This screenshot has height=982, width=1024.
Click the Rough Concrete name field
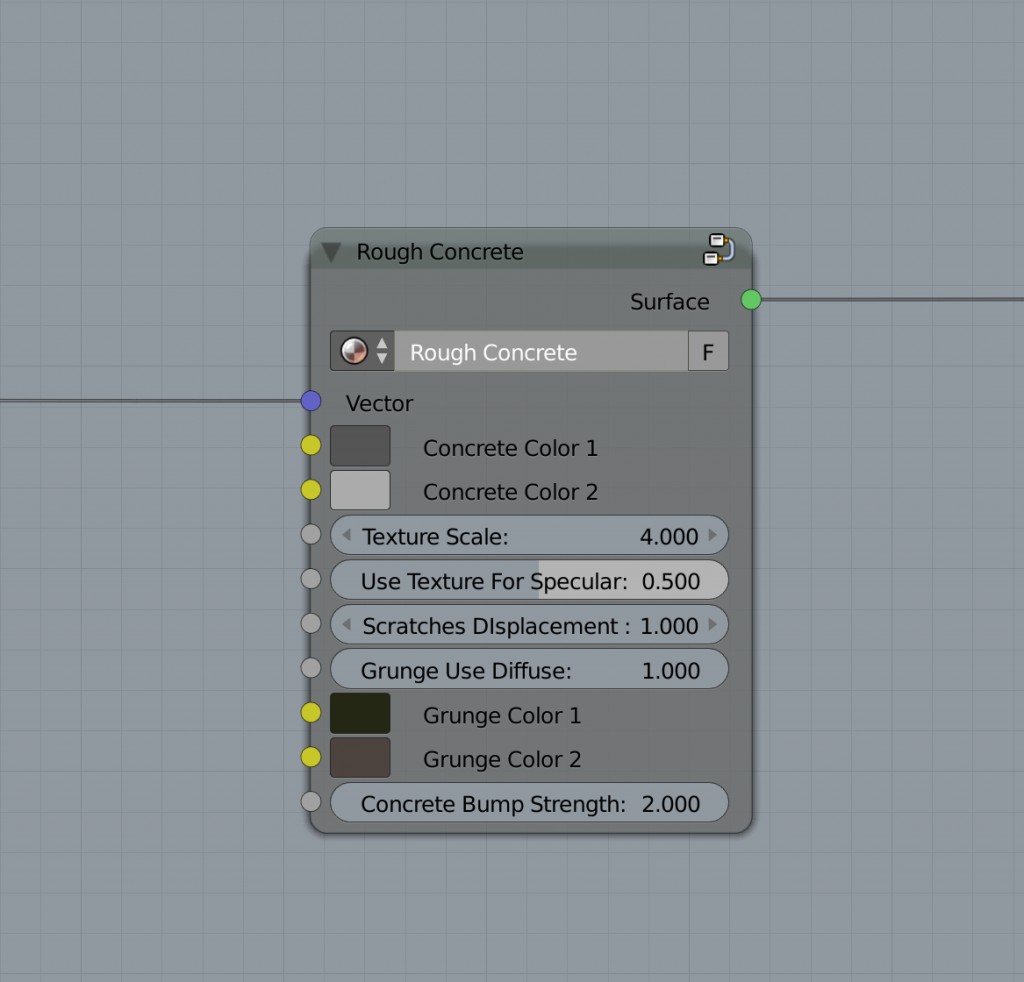coord(540,352)
